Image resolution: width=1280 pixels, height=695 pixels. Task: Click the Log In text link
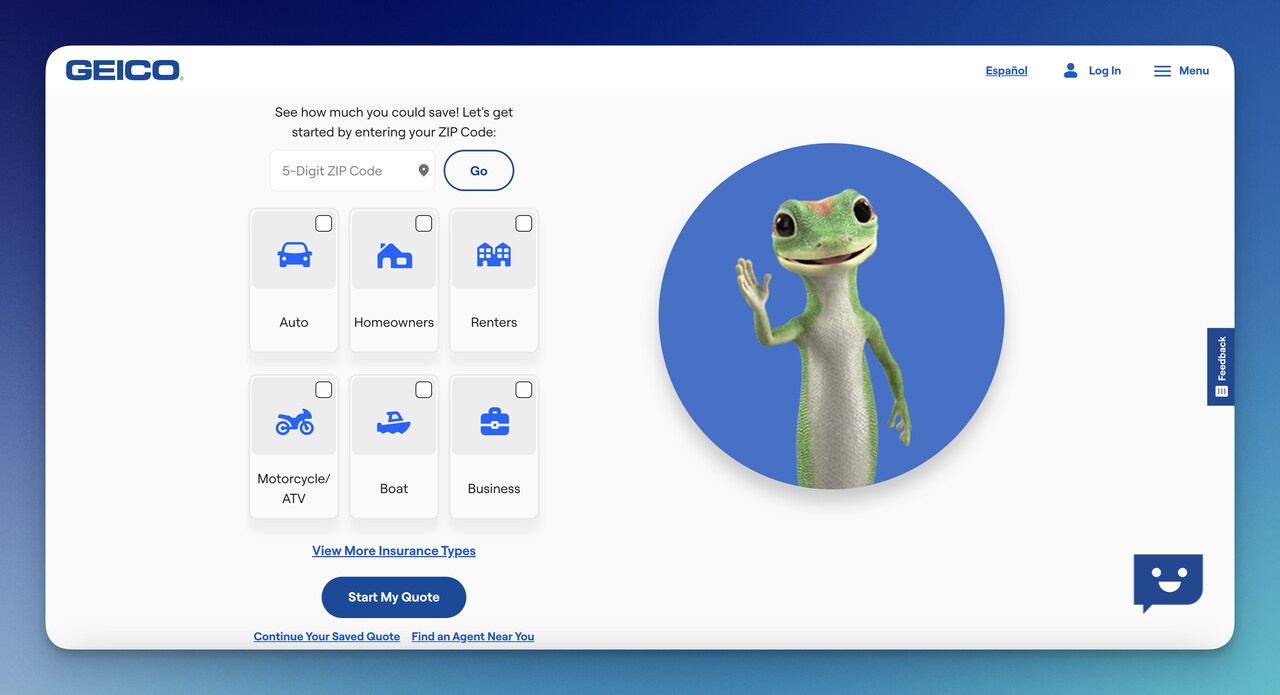point(1104,71)
